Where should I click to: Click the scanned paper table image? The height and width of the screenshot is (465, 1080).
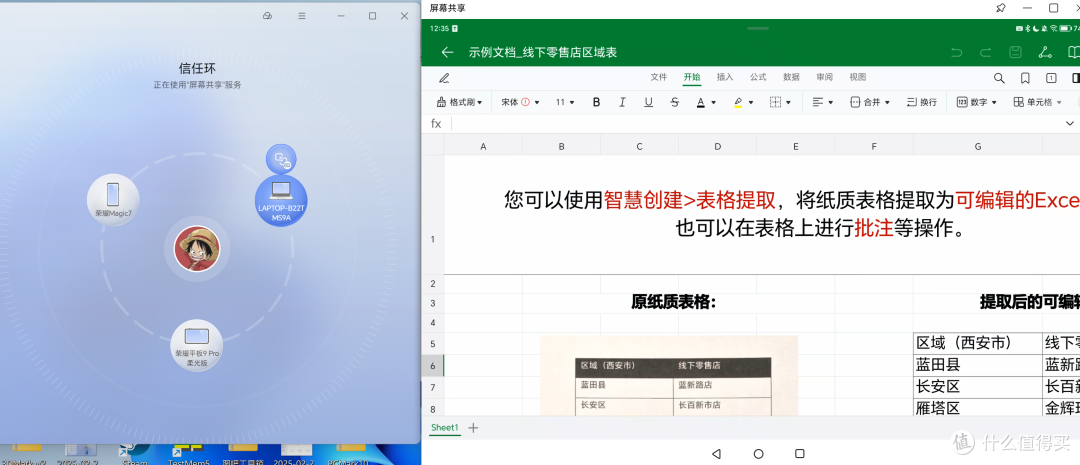pos(668,376)
